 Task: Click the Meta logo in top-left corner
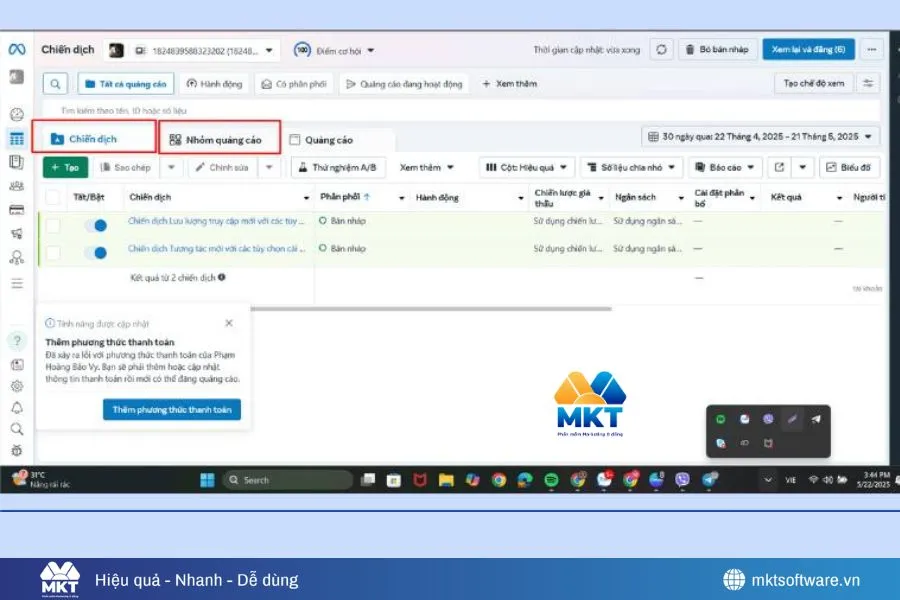tap(15, 48)
